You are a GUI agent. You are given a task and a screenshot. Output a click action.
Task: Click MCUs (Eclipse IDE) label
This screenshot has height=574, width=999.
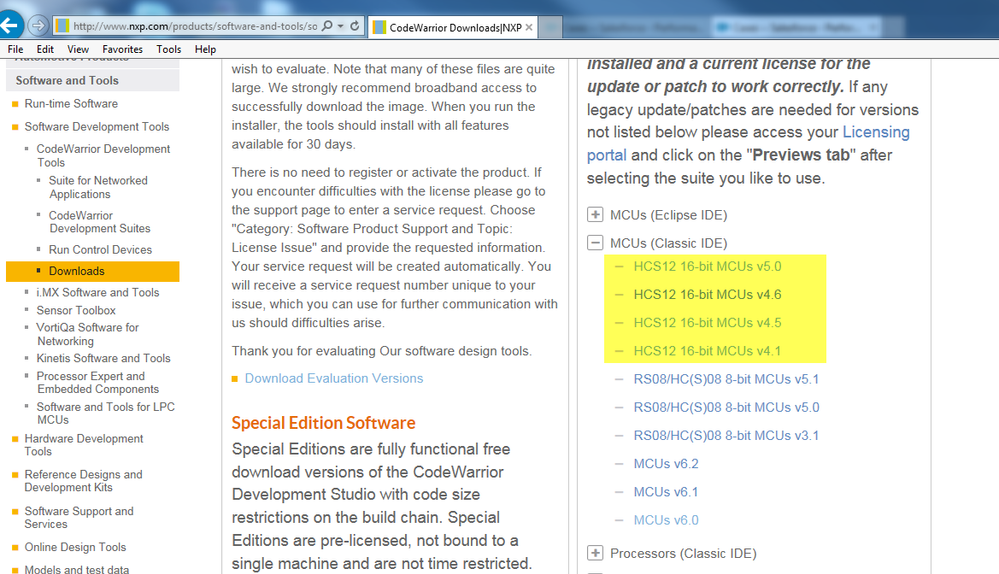click(668, 215)
